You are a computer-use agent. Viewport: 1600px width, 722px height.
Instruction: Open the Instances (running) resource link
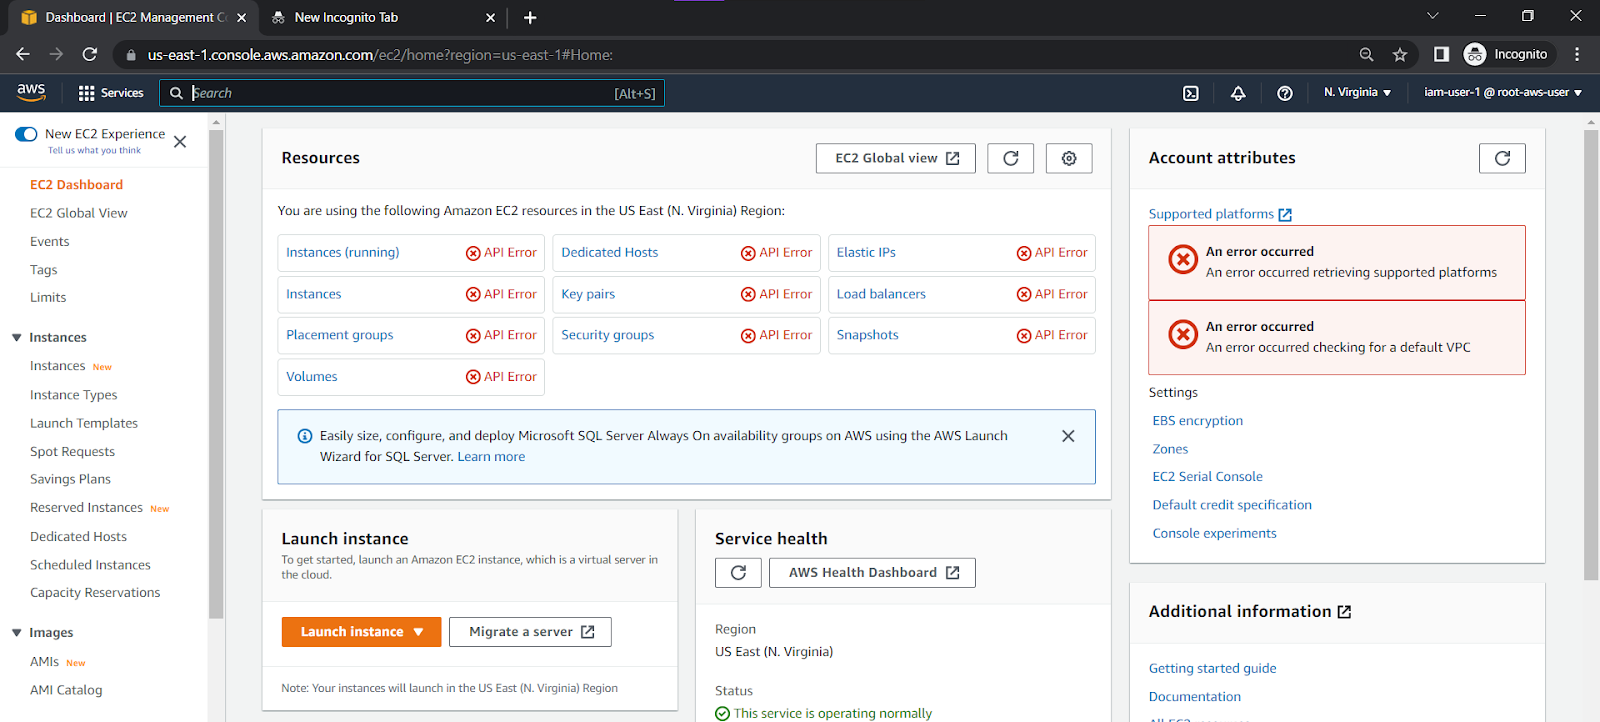coord(343,252)
